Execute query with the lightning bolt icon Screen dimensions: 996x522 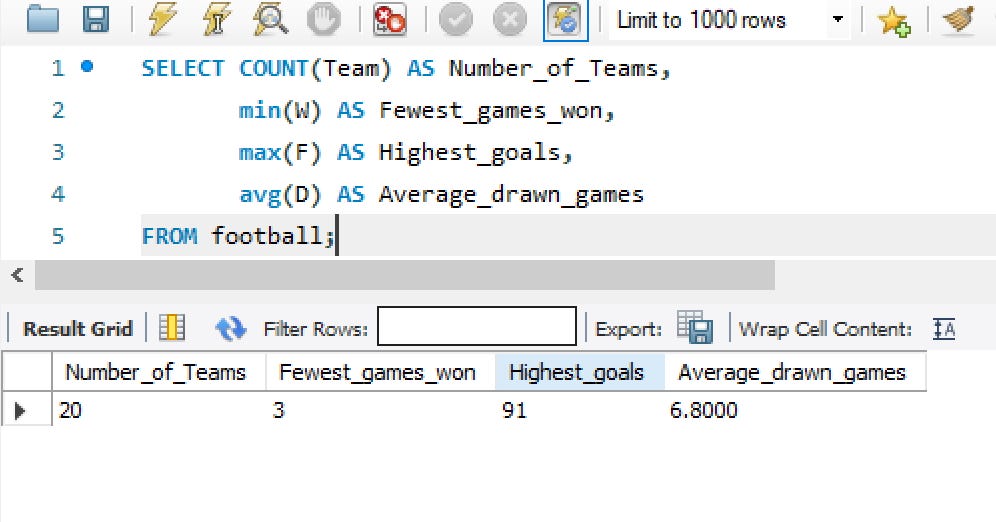point(163,19)
